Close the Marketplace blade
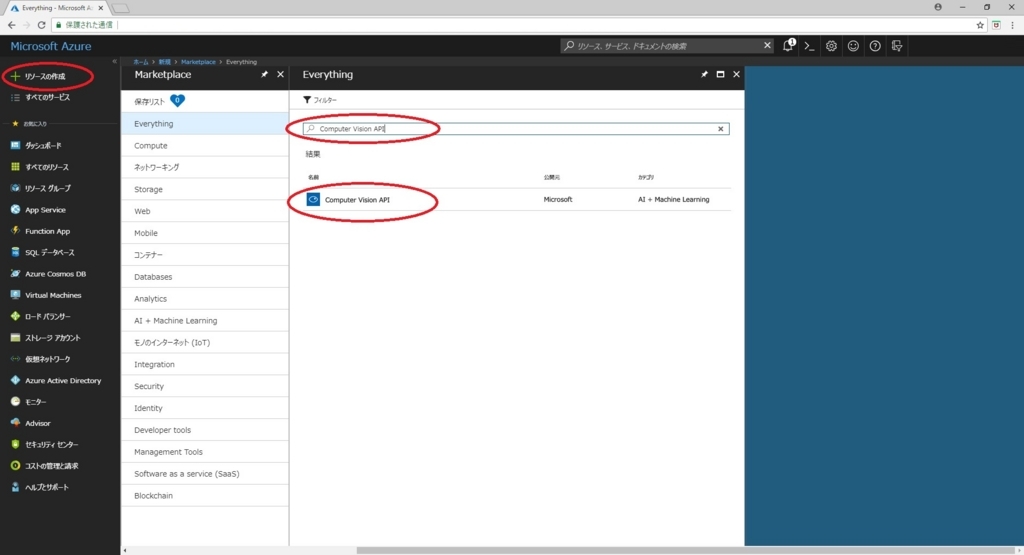The image size is (1024, 555). (280, 74)
